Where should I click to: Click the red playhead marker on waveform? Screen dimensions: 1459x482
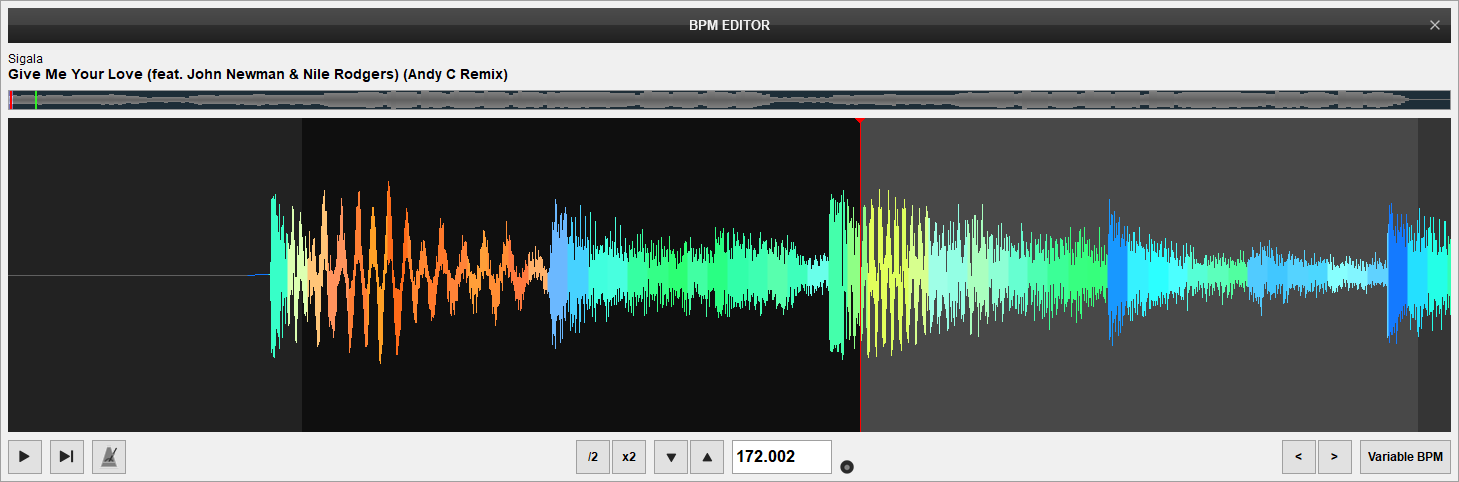860,275
